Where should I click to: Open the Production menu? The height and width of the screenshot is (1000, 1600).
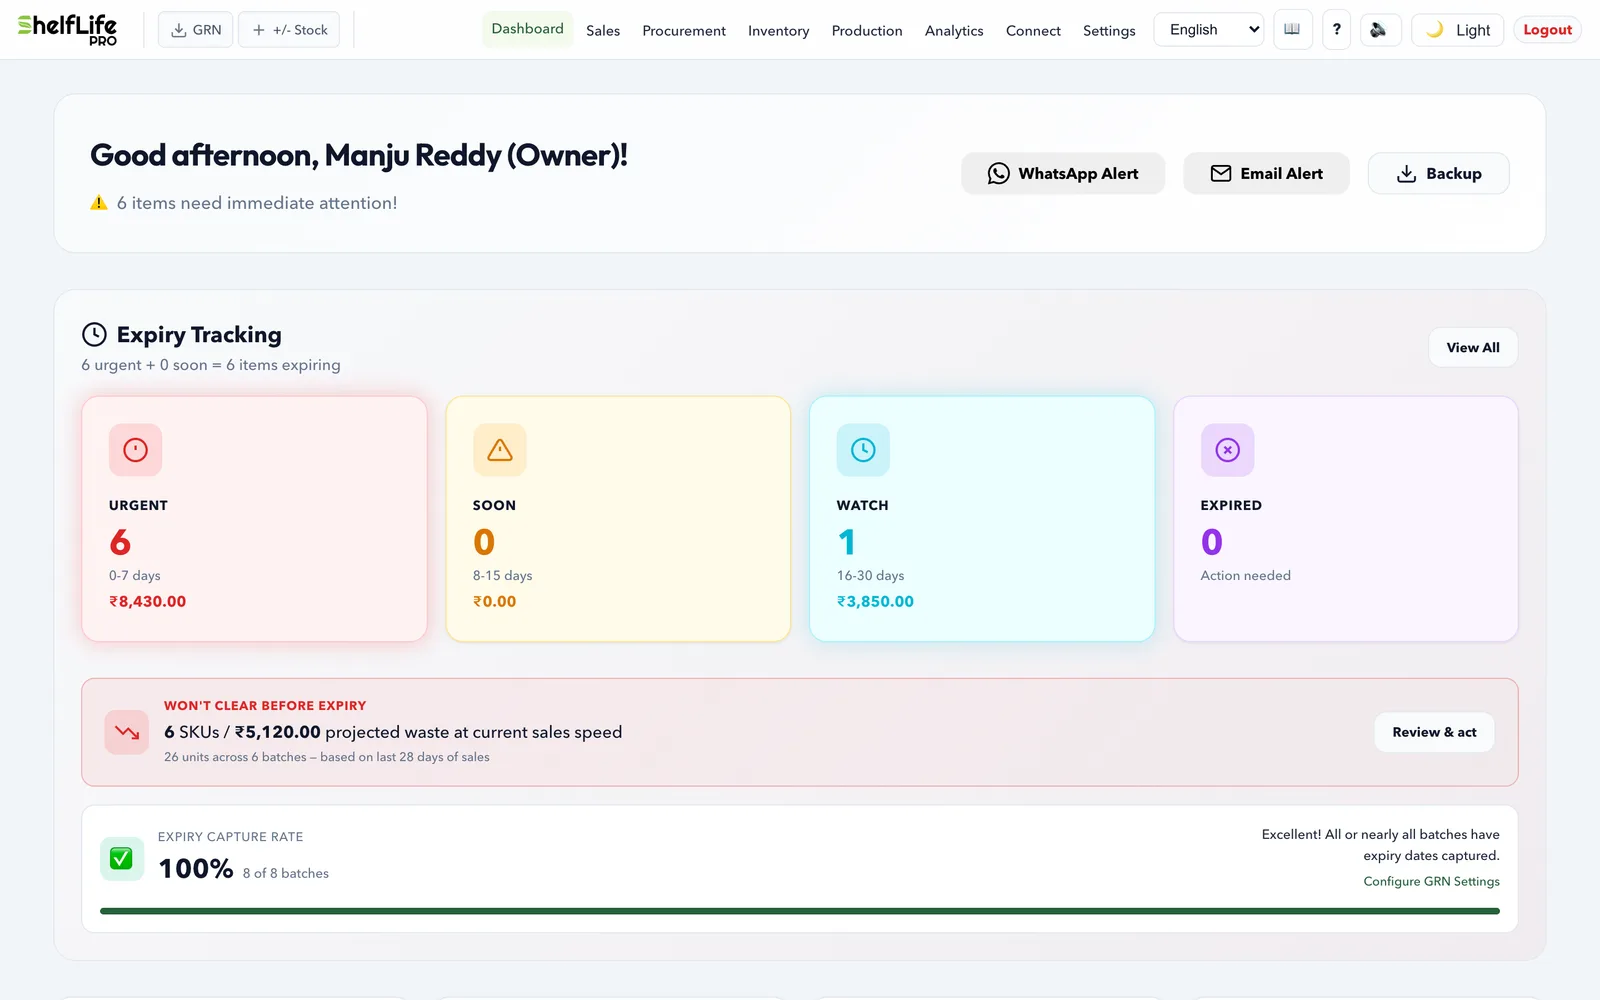(867, 31)
